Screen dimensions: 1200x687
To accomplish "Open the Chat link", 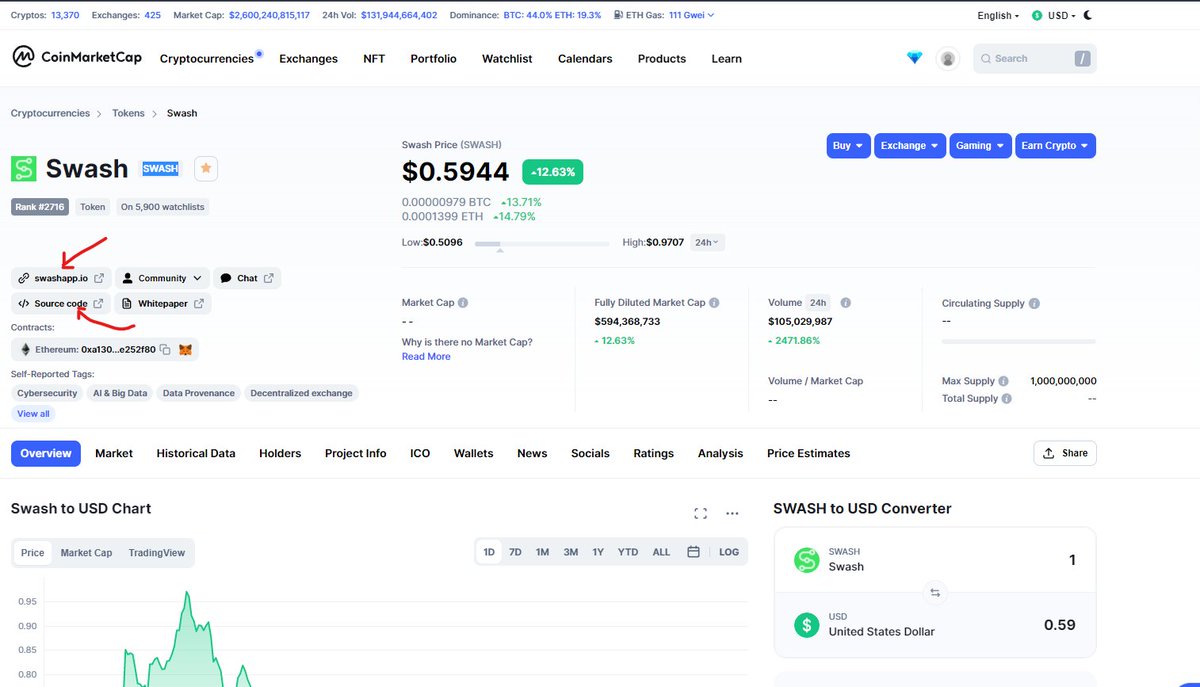I will click(247, 278).
